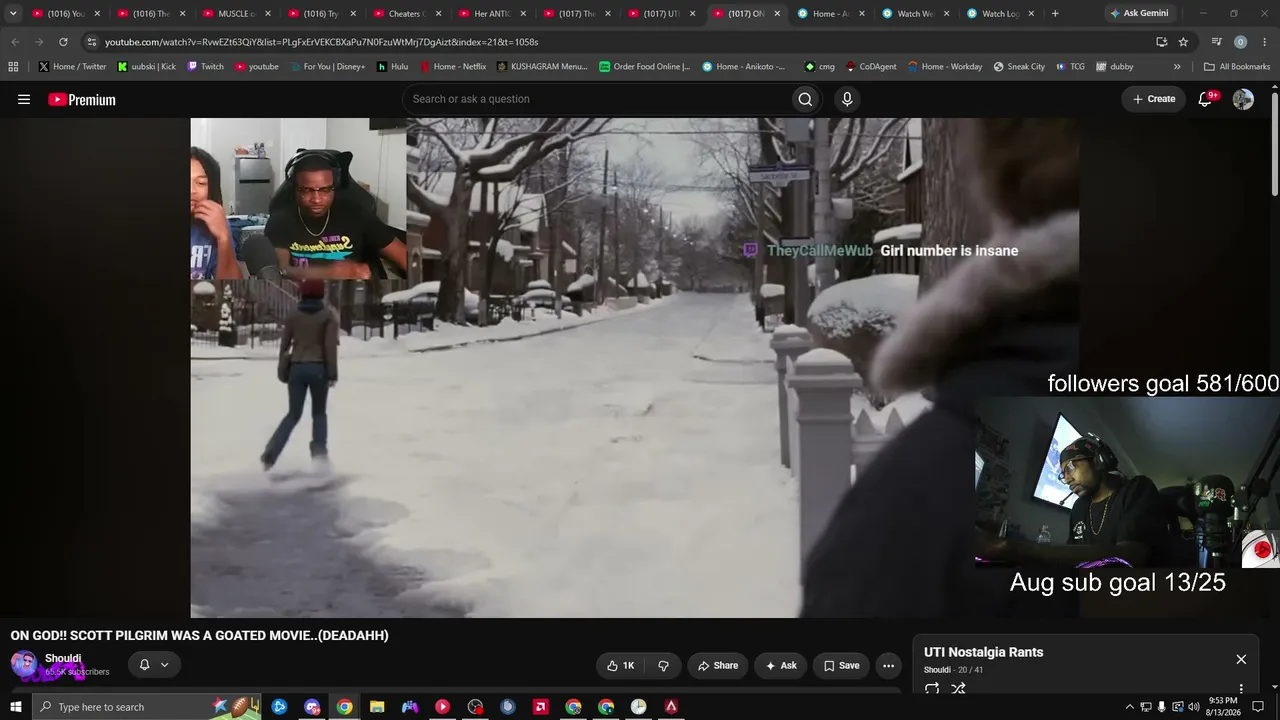Open the Shouldi channel name link
The width and height of the screenshot is (1280, 720).
[63, 658]
